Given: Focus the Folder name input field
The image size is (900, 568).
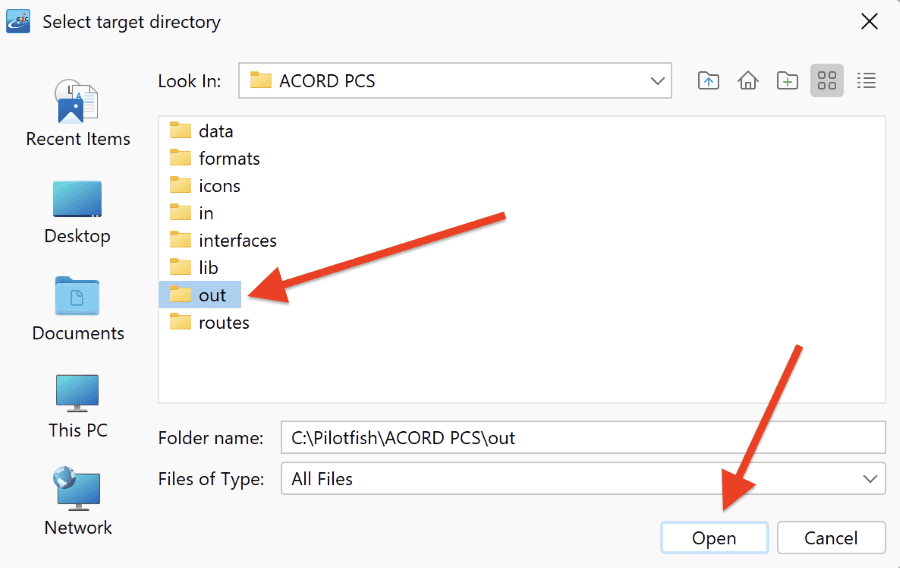Looking at the screenshot, I should click(583, 438).
